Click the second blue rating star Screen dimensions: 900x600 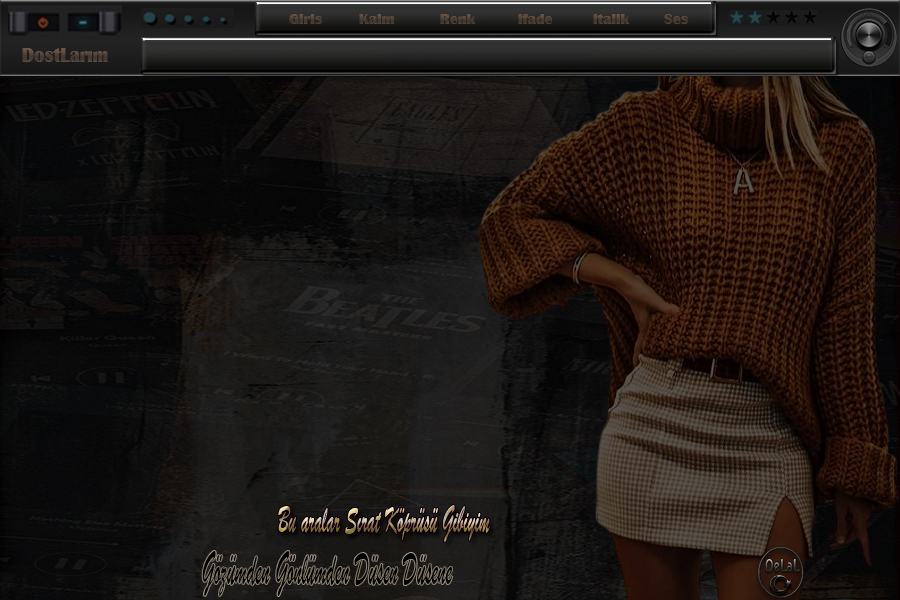pos(755,17)
